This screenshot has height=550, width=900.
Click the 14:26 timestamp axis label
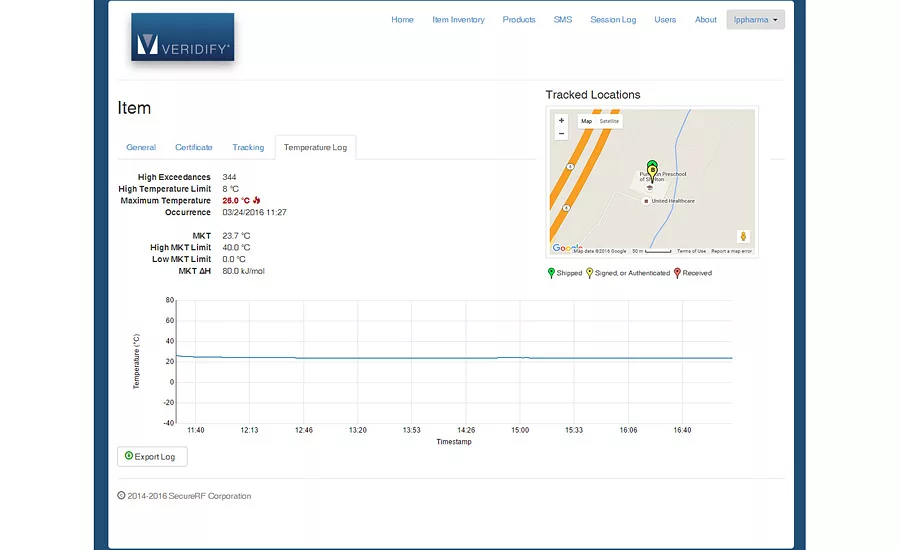click(466, 430)
